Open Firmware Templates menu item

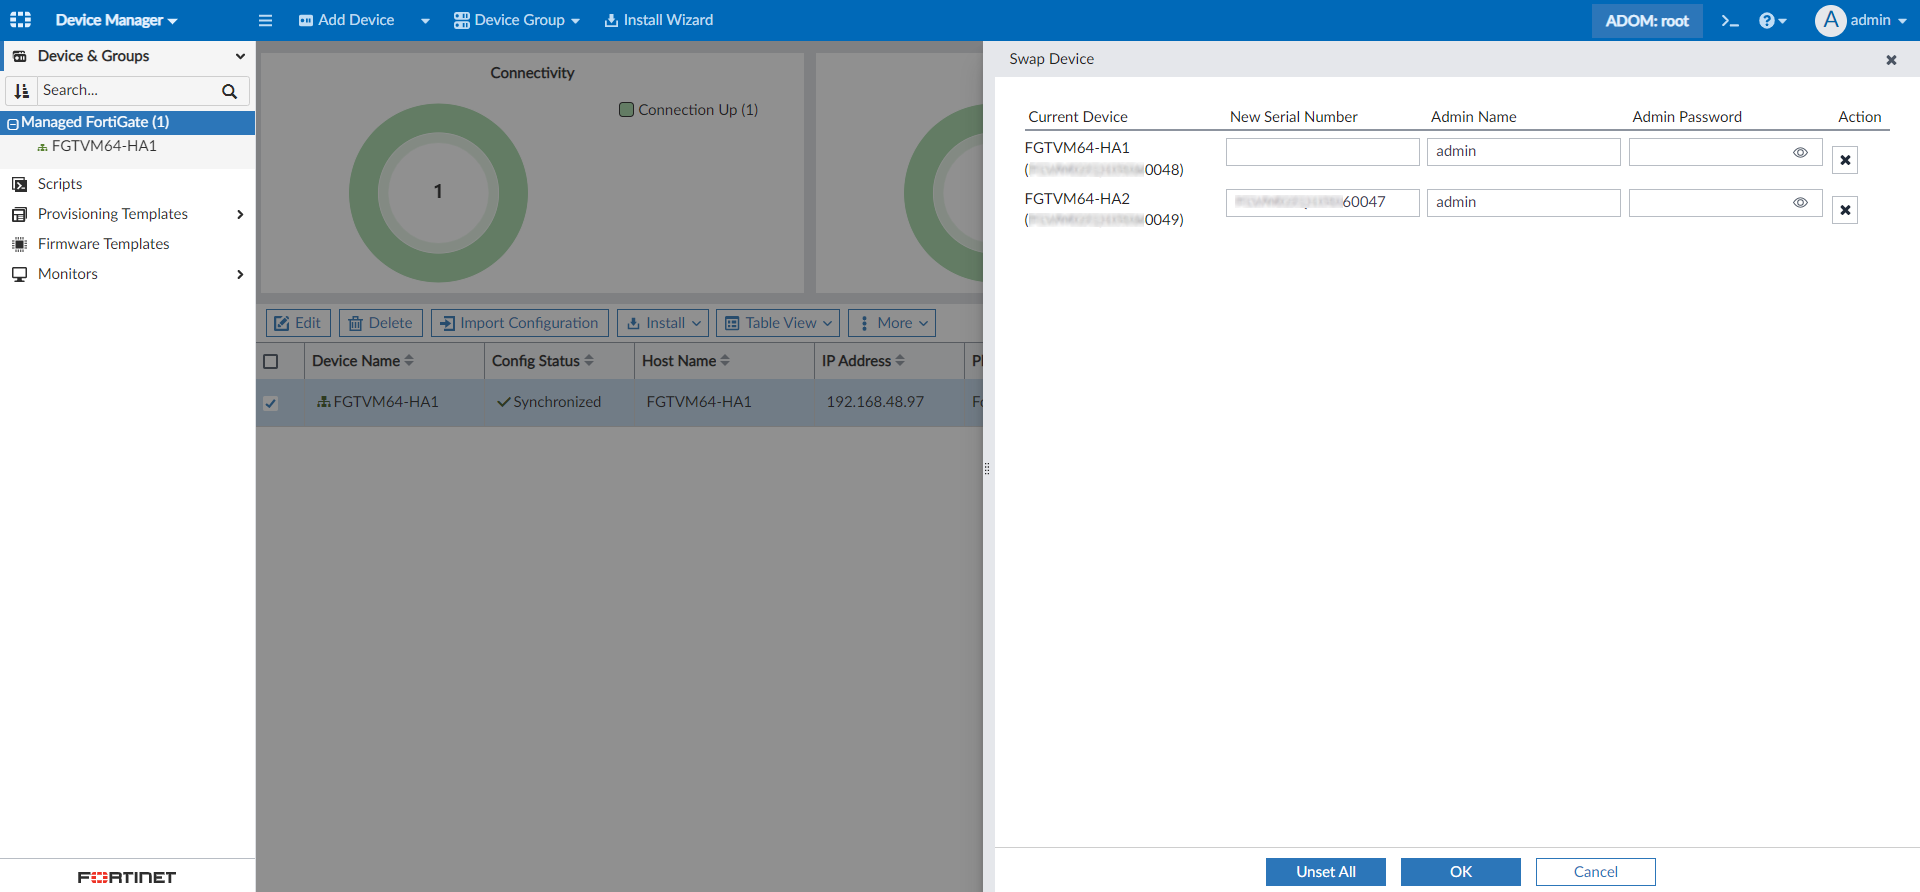tap(104, 244)
